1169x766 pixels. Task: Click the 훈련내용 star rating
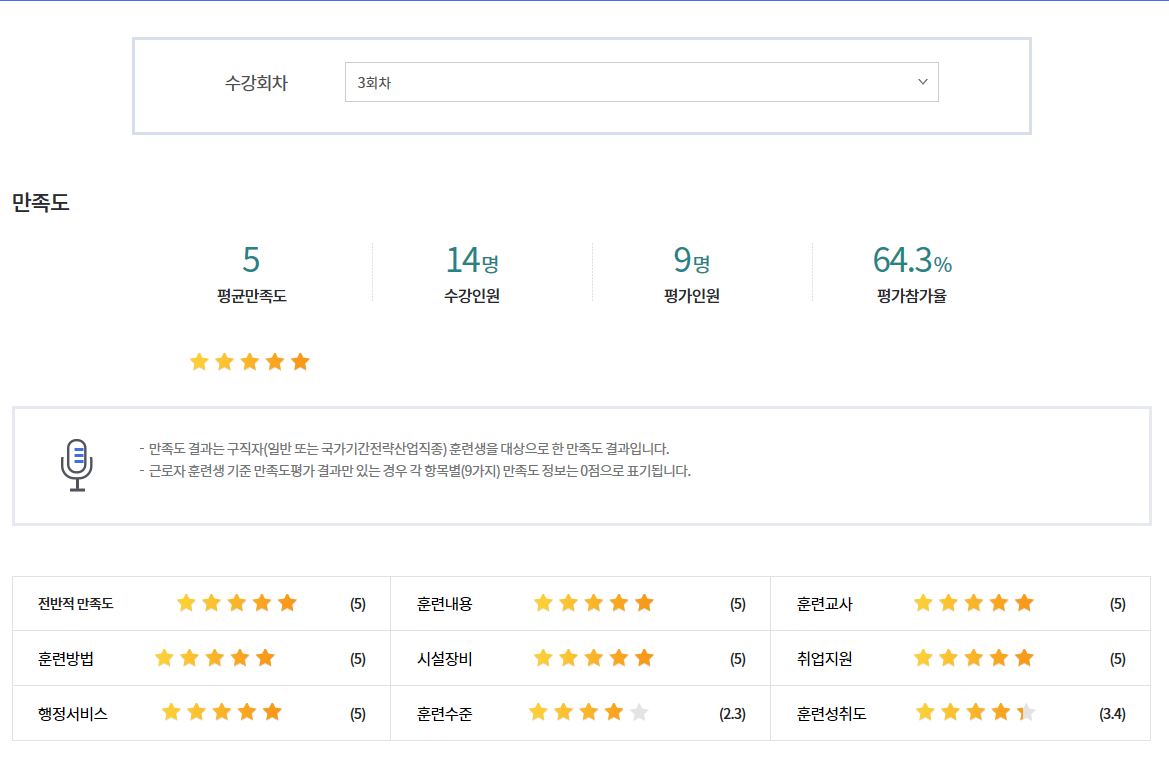point(593,603)
